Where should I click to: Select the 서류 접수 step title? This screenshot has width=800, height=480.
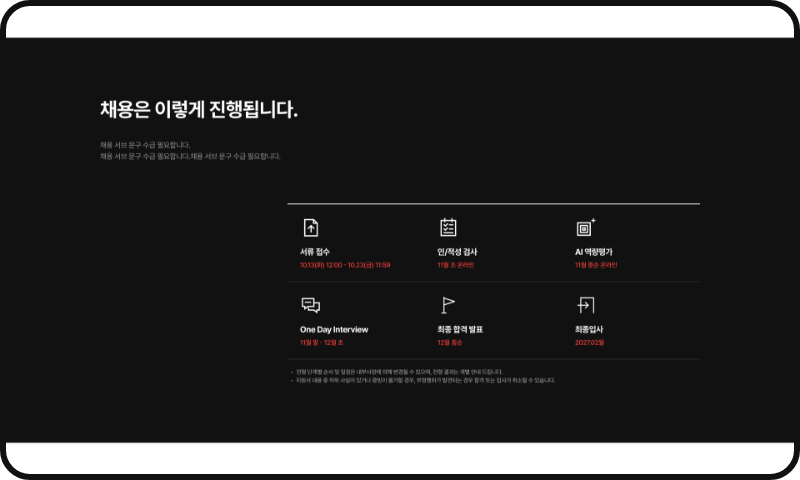point(315,252)
